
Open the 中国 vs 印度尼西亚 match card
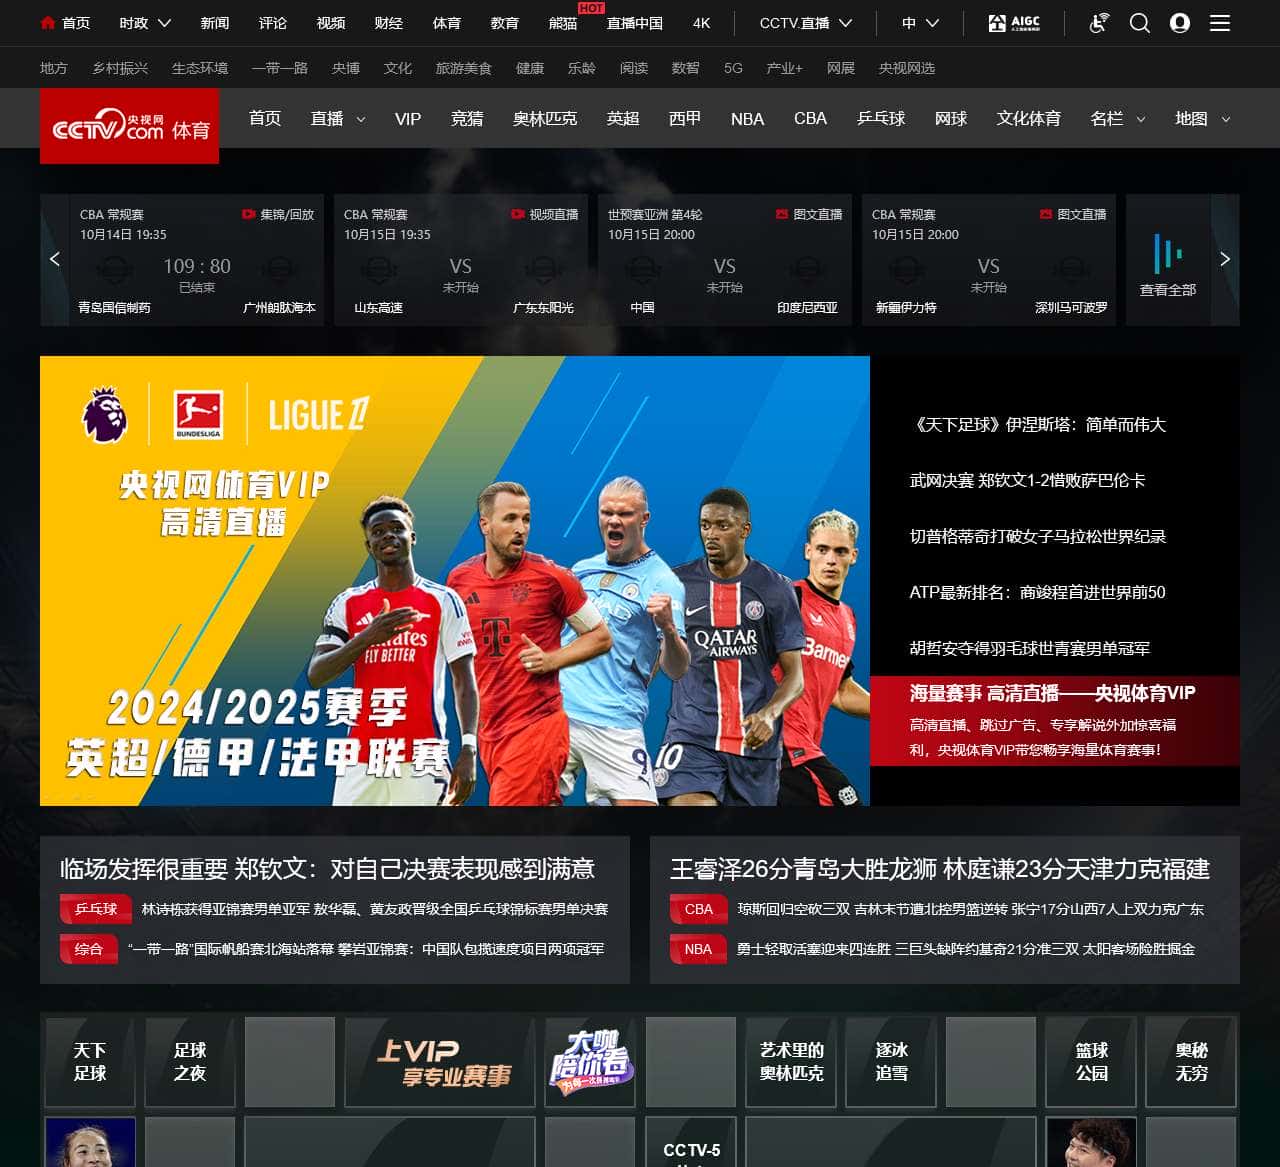[x=724, y=260]
